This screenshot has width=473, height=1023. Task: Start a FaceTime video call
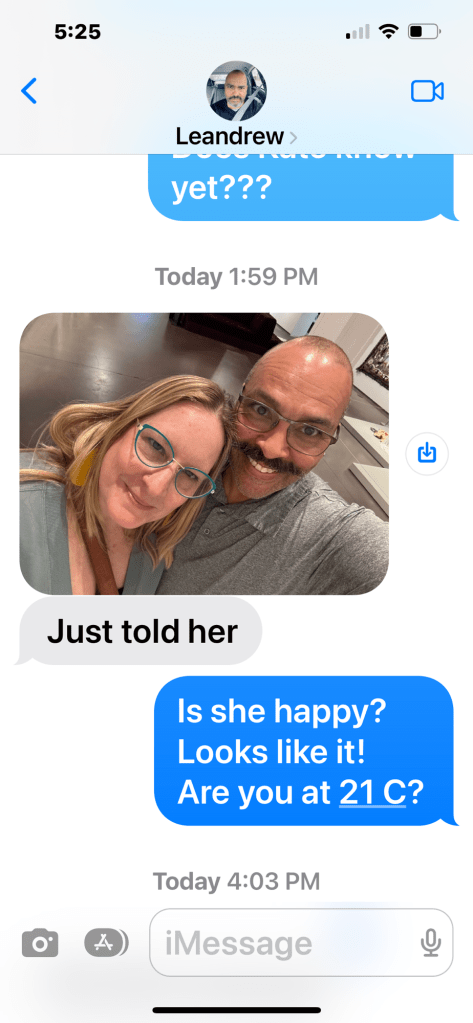click(427, 91)
